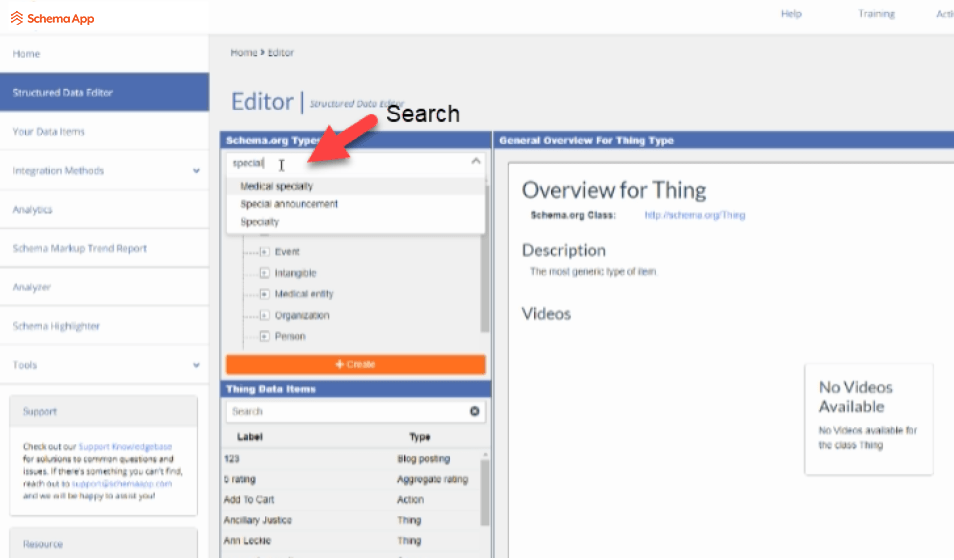The width and height of the screenshot is (954, 560).
Task: Sort by the Label column header
Action: (x=249, y=437)
